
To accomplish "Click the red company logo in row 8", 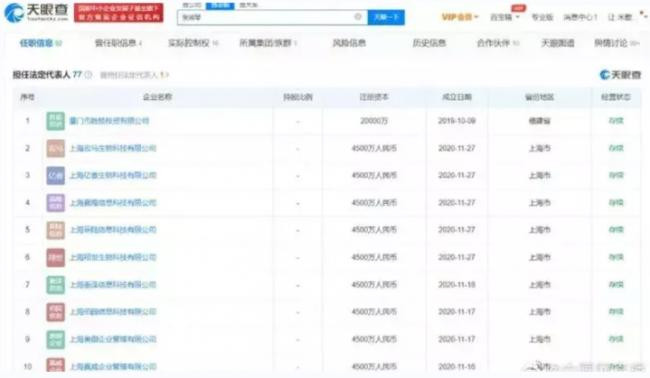I will click(x=56, y=312).
